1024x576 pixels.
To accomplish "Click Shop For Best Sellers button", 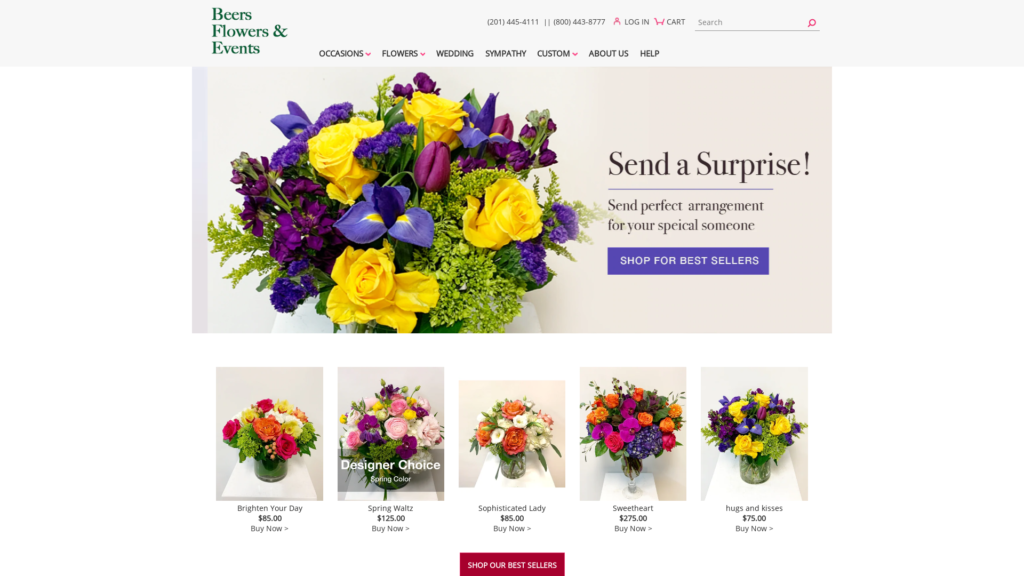I will 688,261.
